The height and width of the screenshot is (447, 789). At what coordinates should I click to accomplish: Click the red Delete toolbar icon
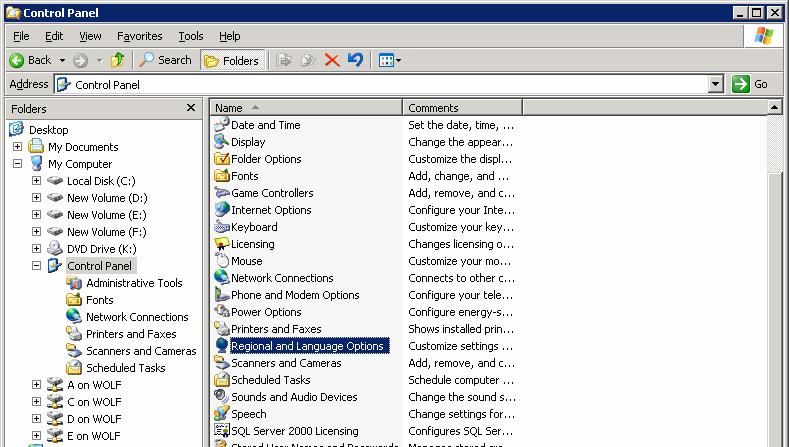[332, 60]
